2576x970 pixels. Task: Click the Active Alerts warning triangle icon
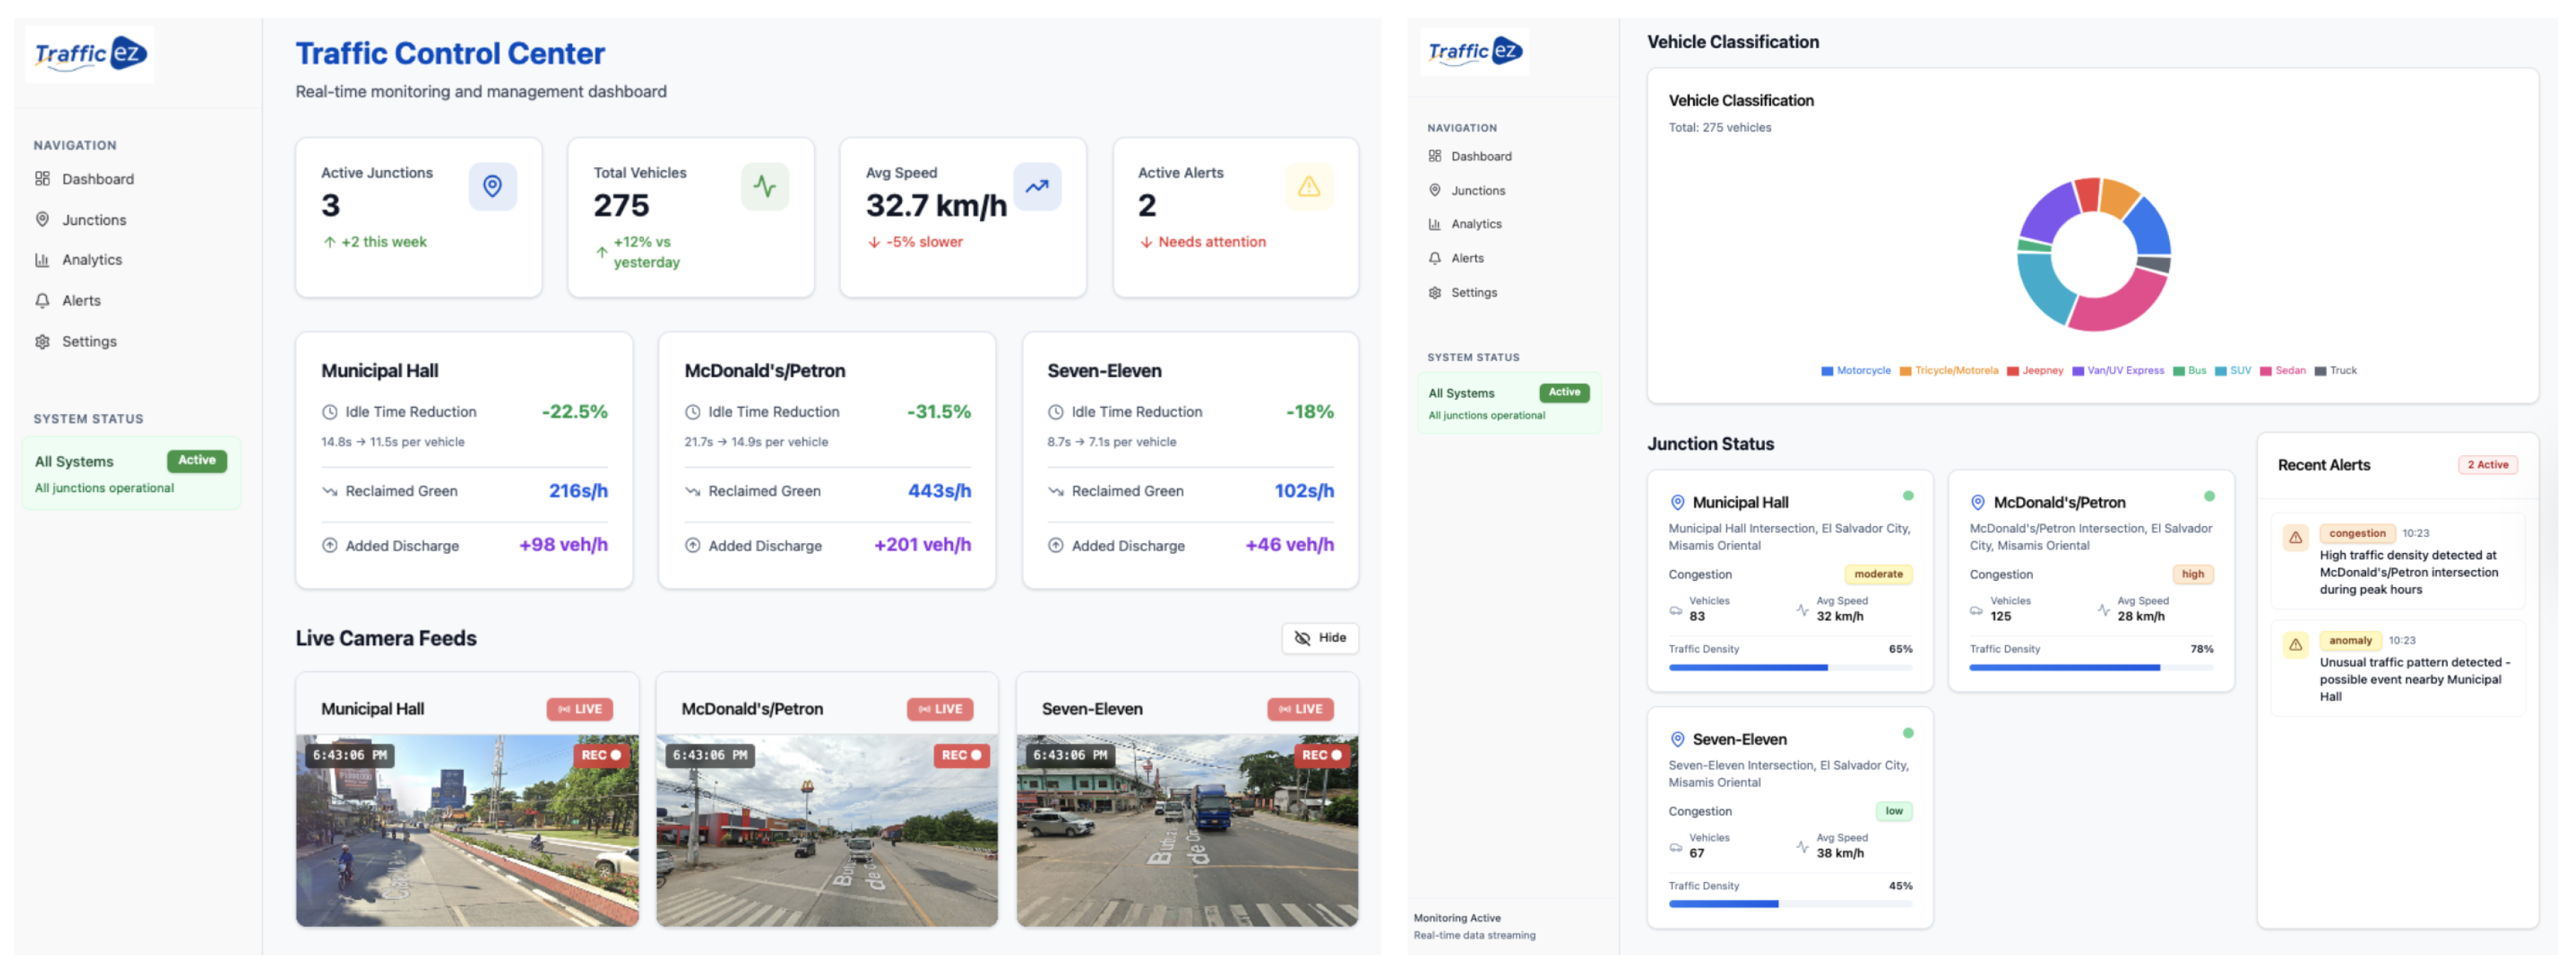click(x=1308, y=186)
